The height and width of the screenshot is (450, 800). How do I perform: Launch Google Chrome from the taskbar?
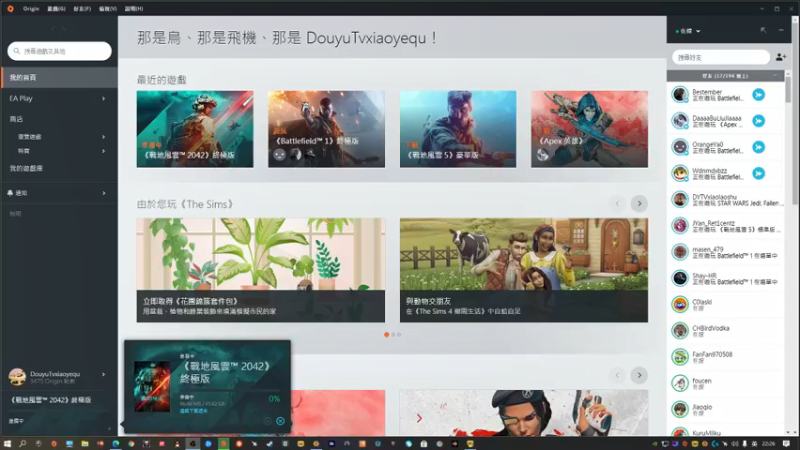point(131,444)
